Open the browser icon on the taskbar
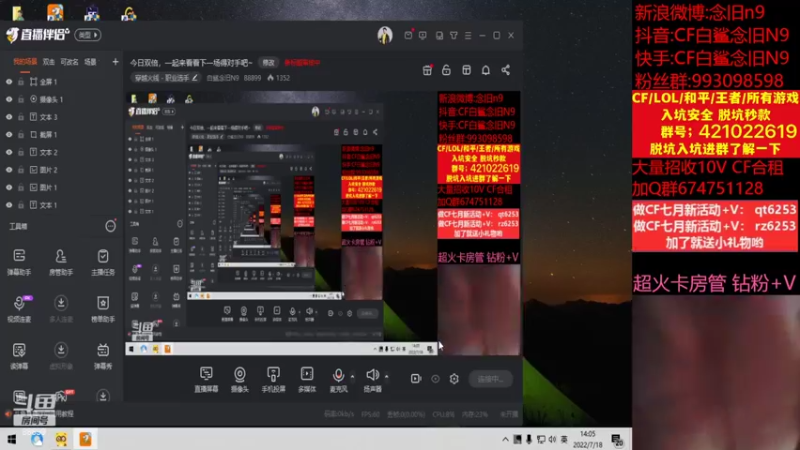 37,439
